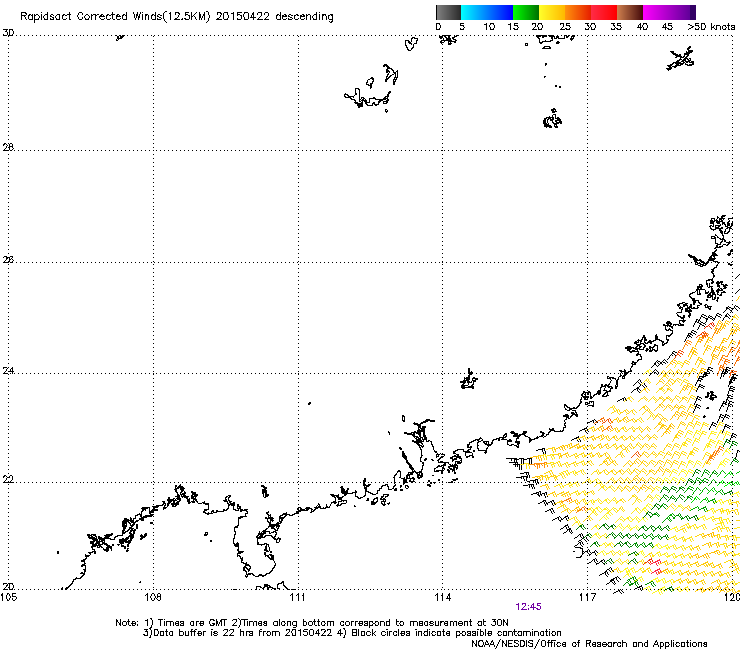Click the blue 10-15 knots legend segment
740x650 pixels.
[x=500, y=12]
